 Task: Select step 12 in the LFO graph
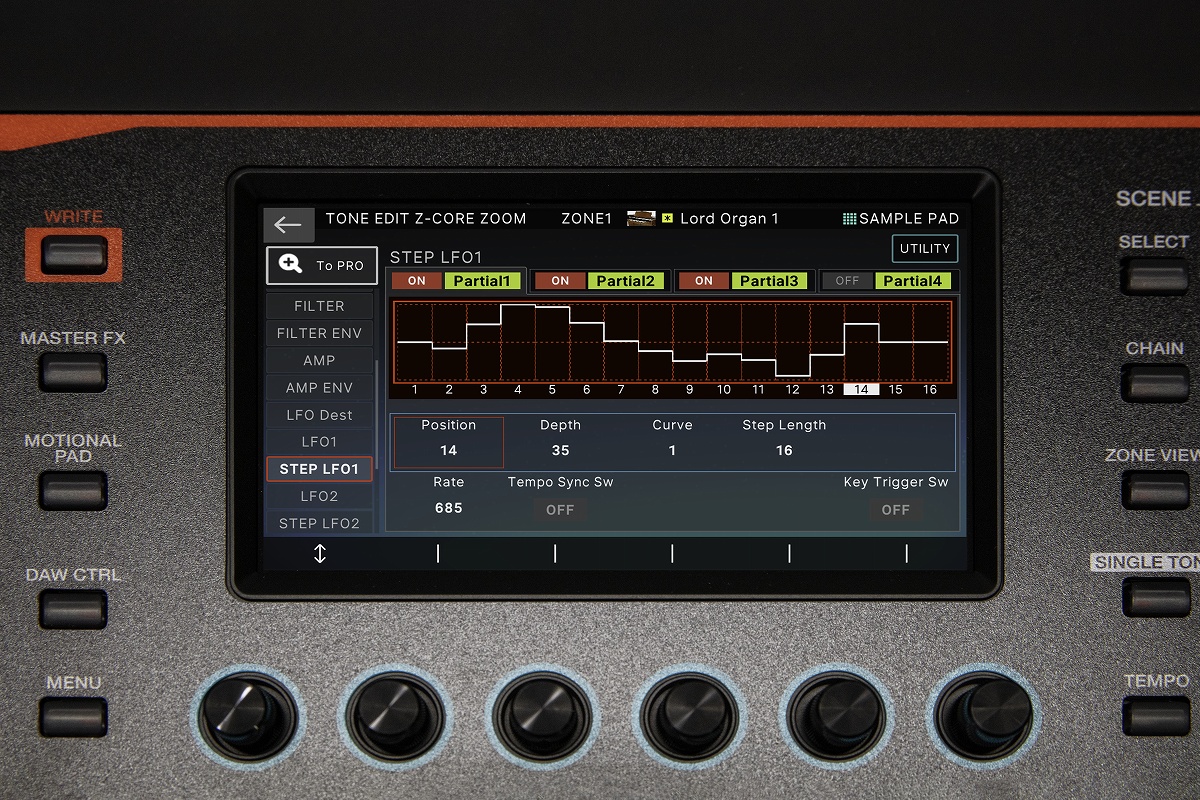pyautogui.click(x=793, y=390)
